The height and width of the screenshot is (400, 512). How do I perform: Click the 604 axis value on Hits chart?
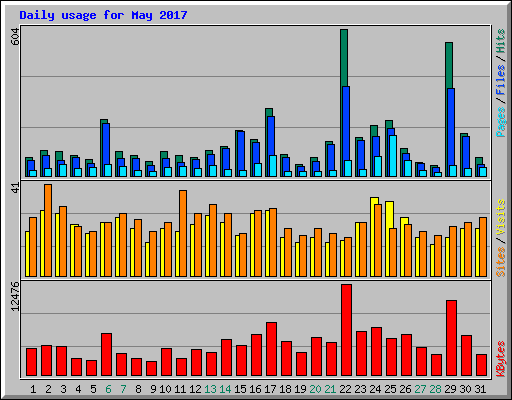point(15,37)
